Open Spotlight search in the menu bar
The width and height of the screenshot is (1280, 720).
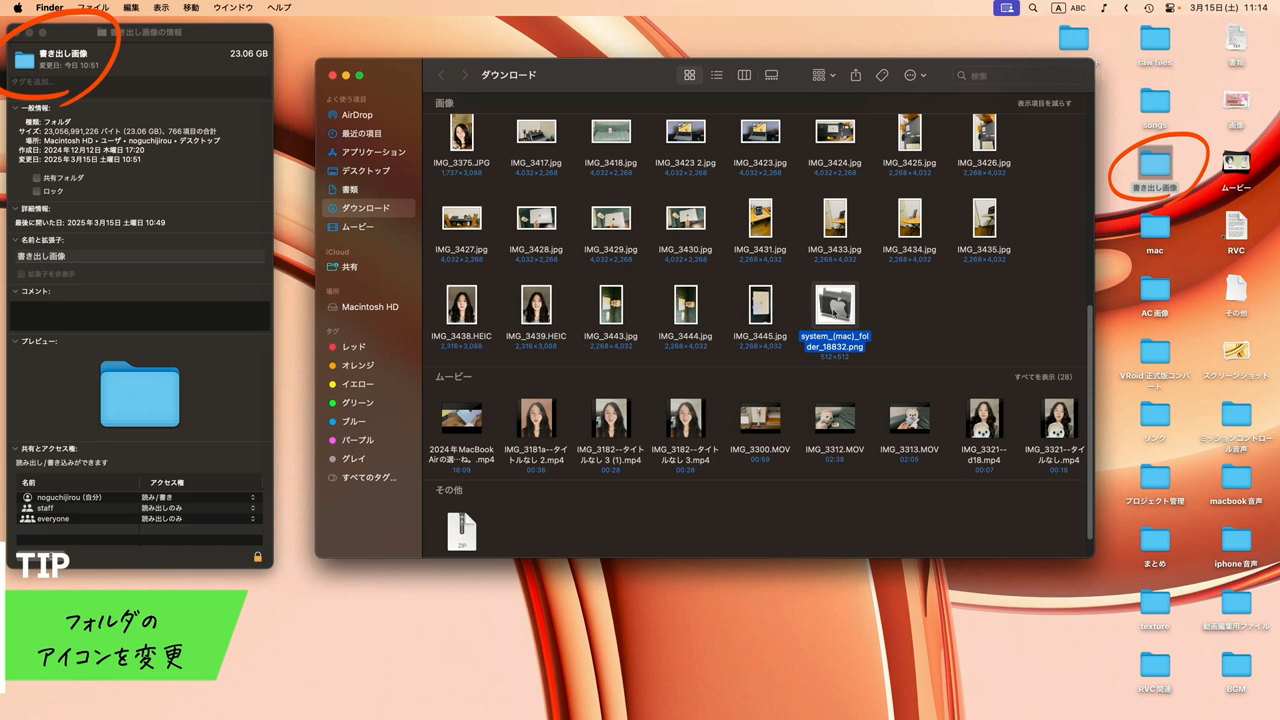point(1033,8)
